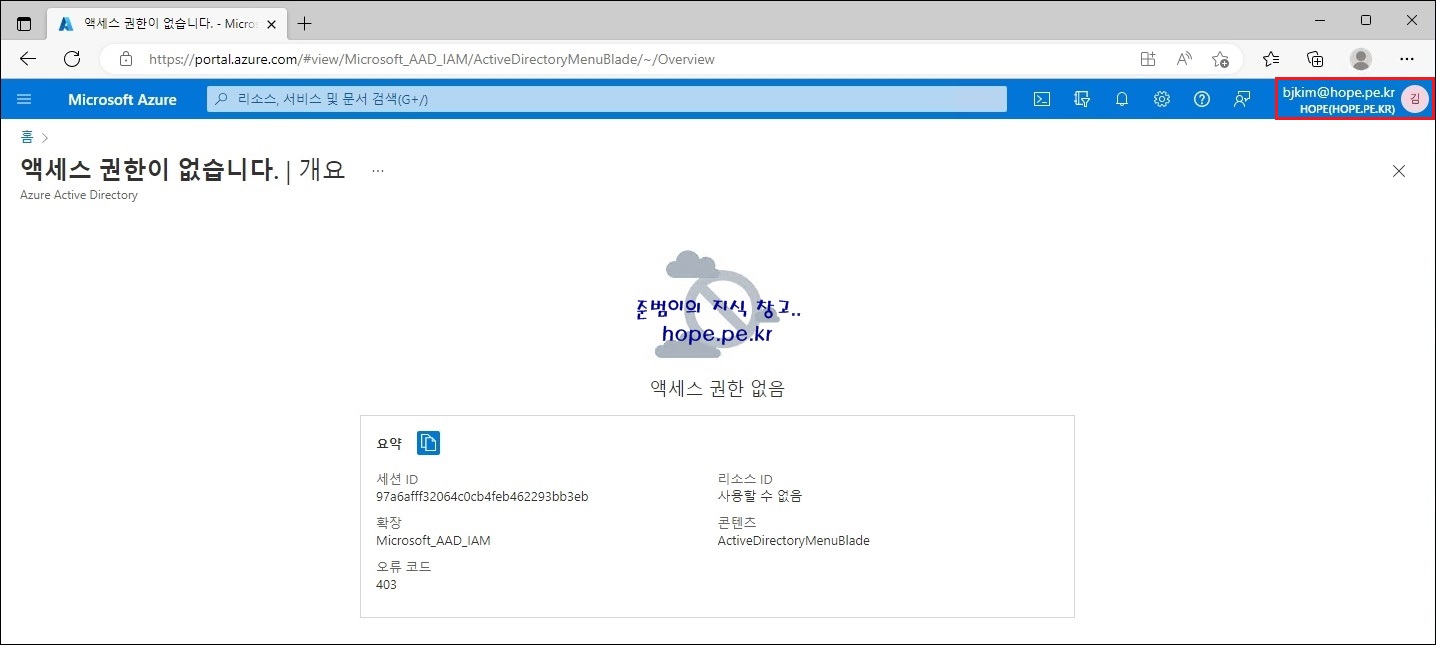Open the app available icon in address bar

tap(1148, 59)
